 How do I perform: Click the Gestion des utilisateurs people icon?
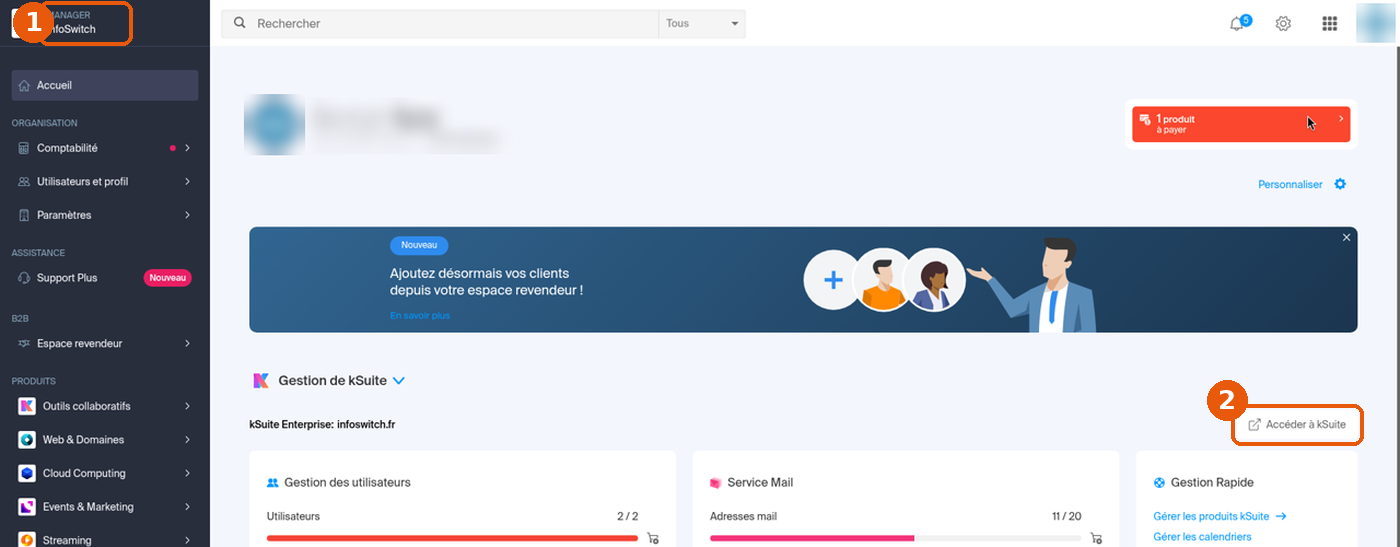272,483
